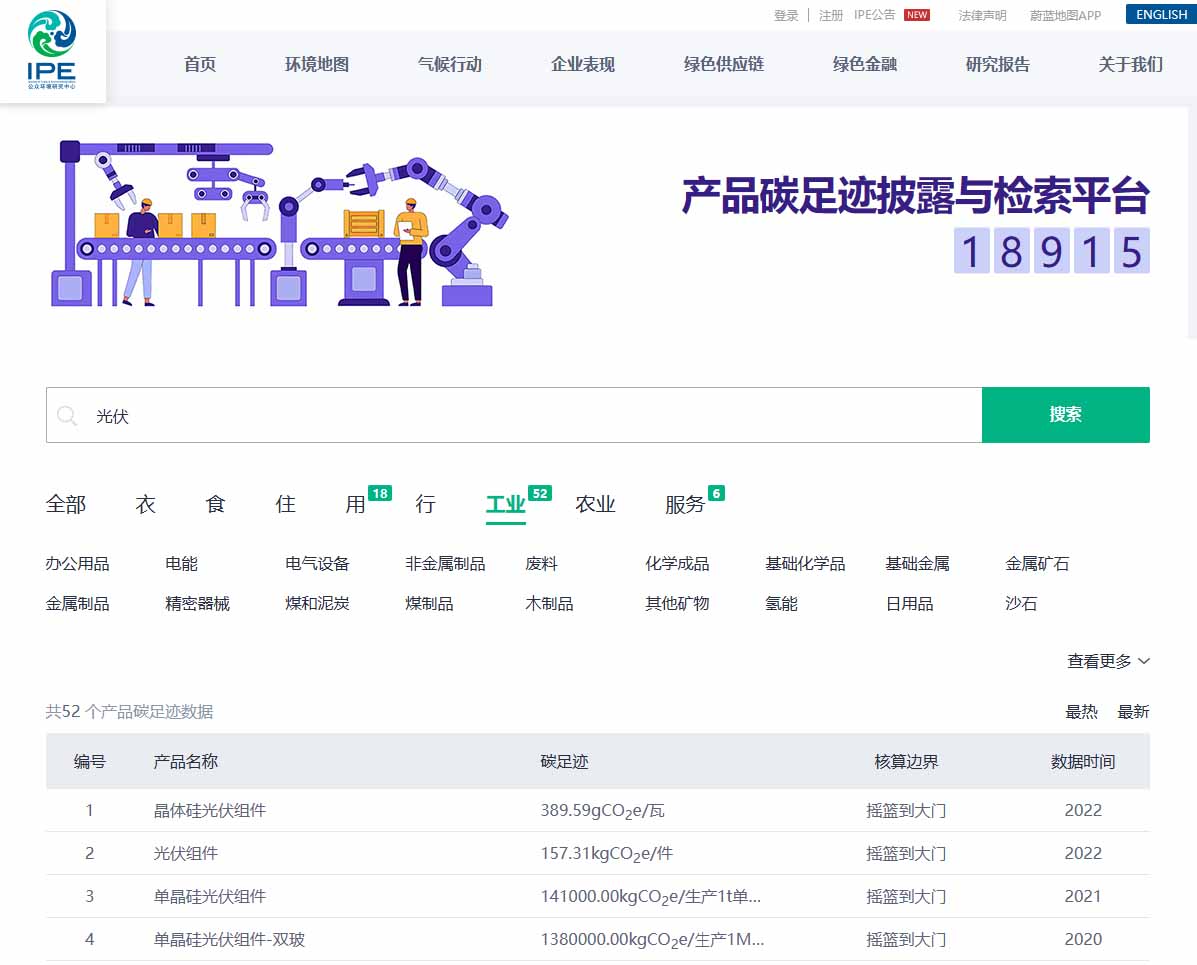
Task: Expand 查看更多 category list
Action: click(1108, 661)
